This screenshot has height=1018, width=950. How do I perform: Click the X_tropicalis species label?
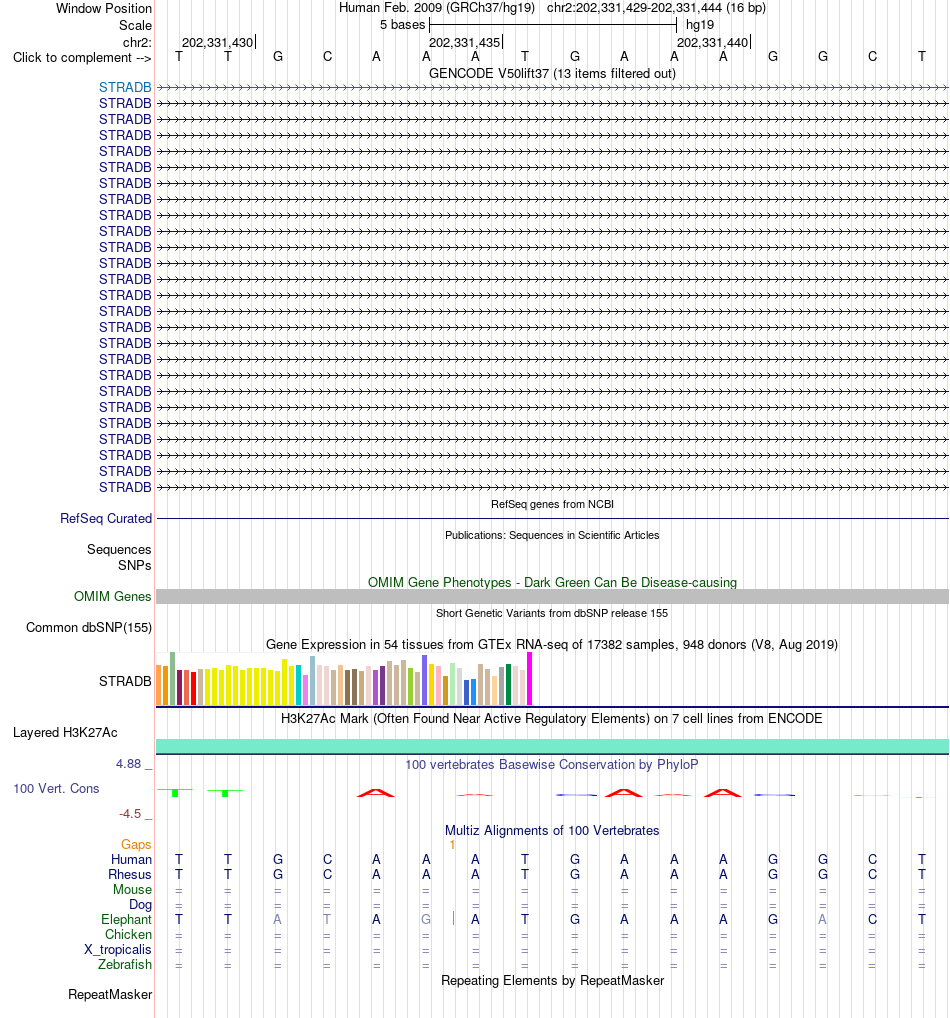coord(118,949)
